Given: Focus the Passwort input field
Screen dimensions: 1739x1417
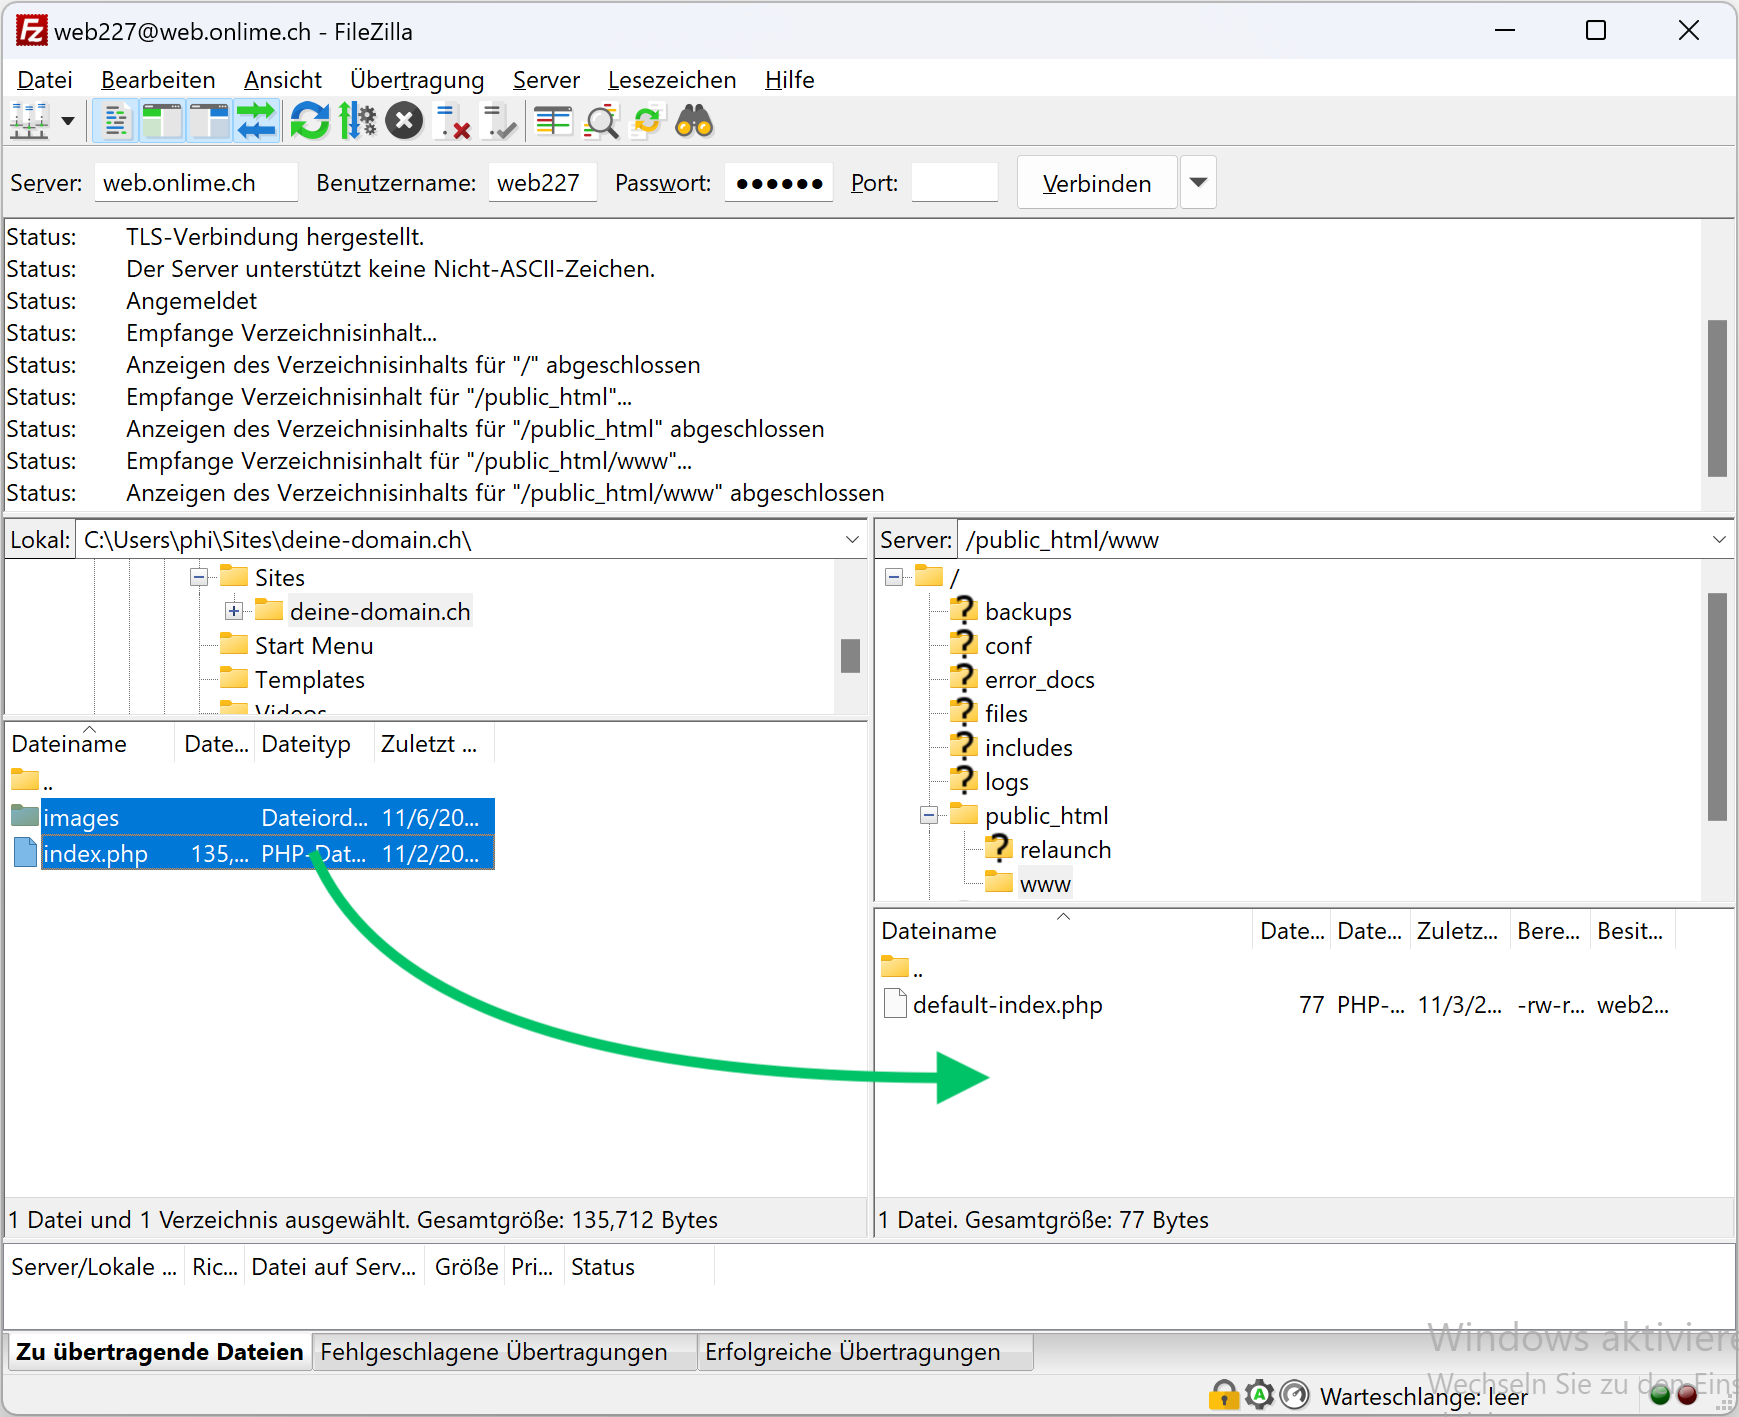Looking at the screenshot, I should 778,183.
